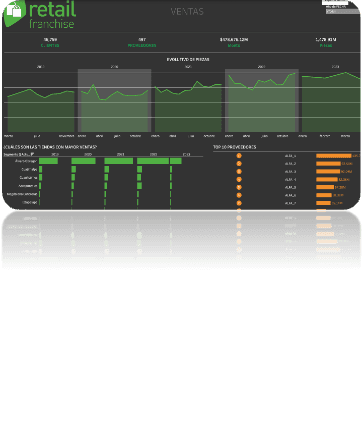Click the orange bar for ALM_2

tap(328, 164)
